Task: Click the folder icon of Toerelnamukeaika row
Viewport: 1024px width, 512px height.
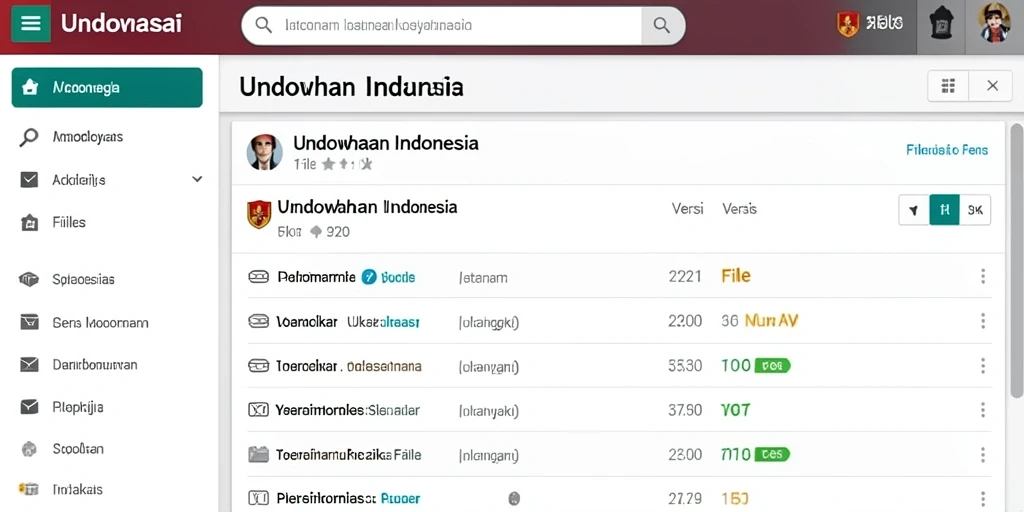Action: click(x=259, y=455)
